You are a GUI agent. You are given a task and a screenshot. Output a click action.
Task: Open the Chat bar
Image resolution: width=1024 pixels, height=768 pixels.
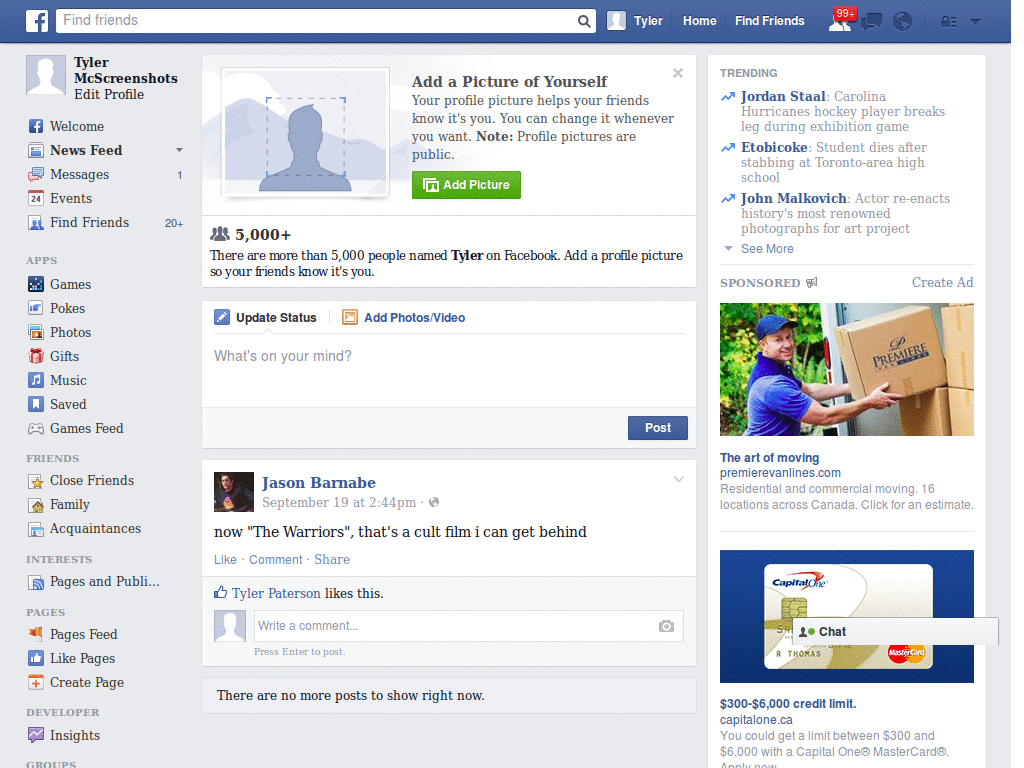click(894, 632)
